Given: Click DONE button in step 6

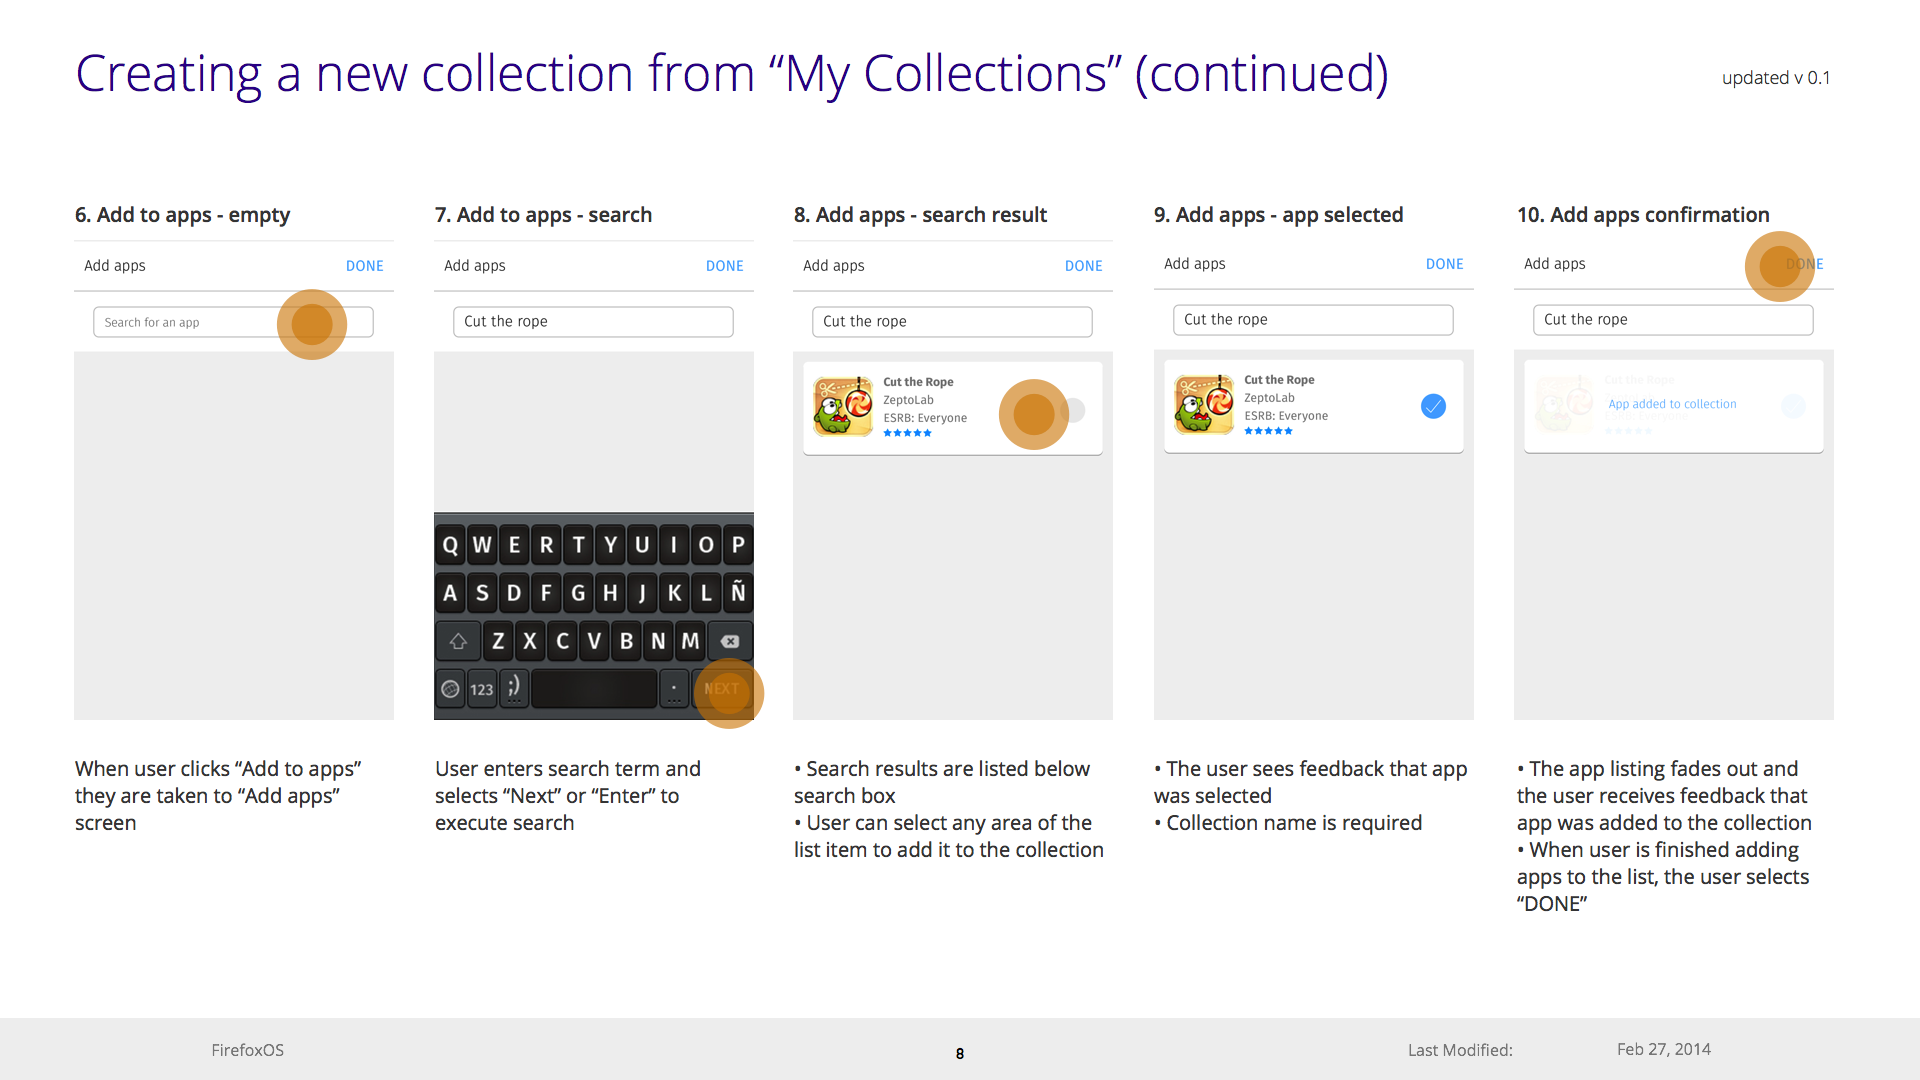Looking at the screenshot, I should tap(365, 265).
